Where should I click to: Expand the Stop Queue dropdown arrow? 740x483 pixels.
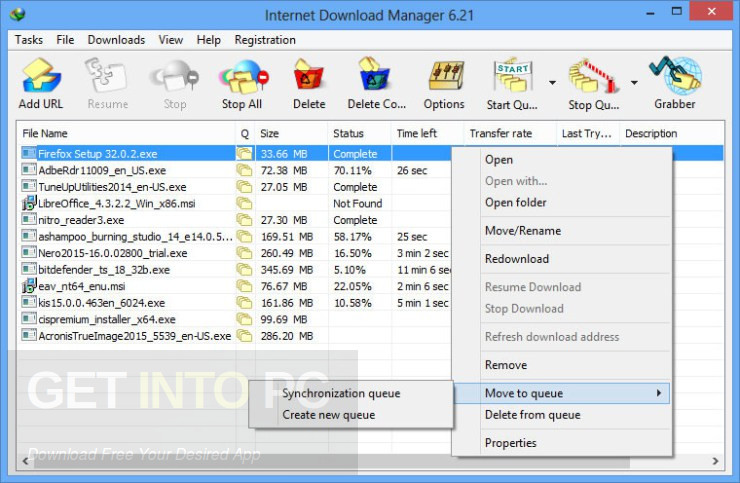click(x=634, y=83)
